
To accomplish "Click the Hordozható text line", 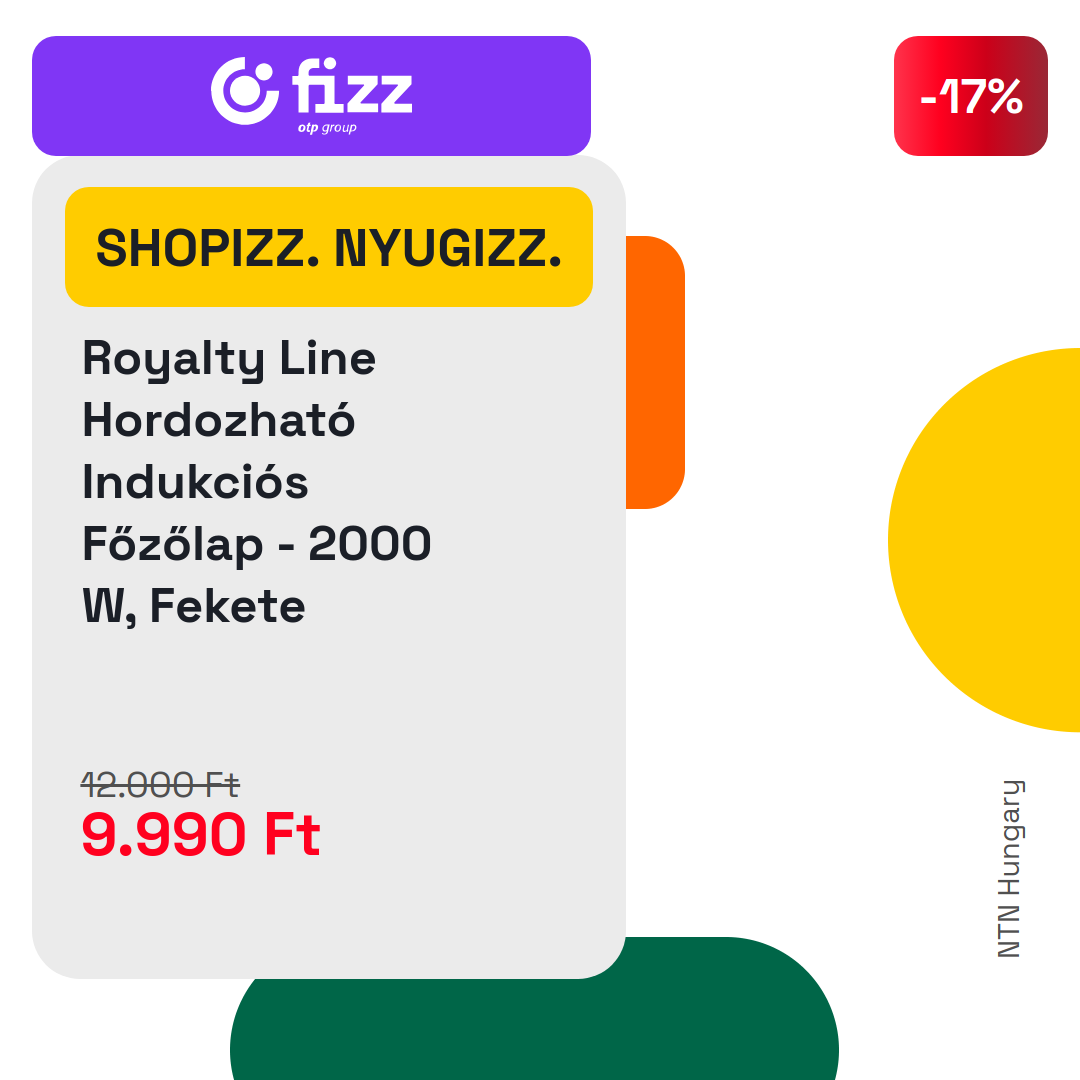I will pos(218,419).
